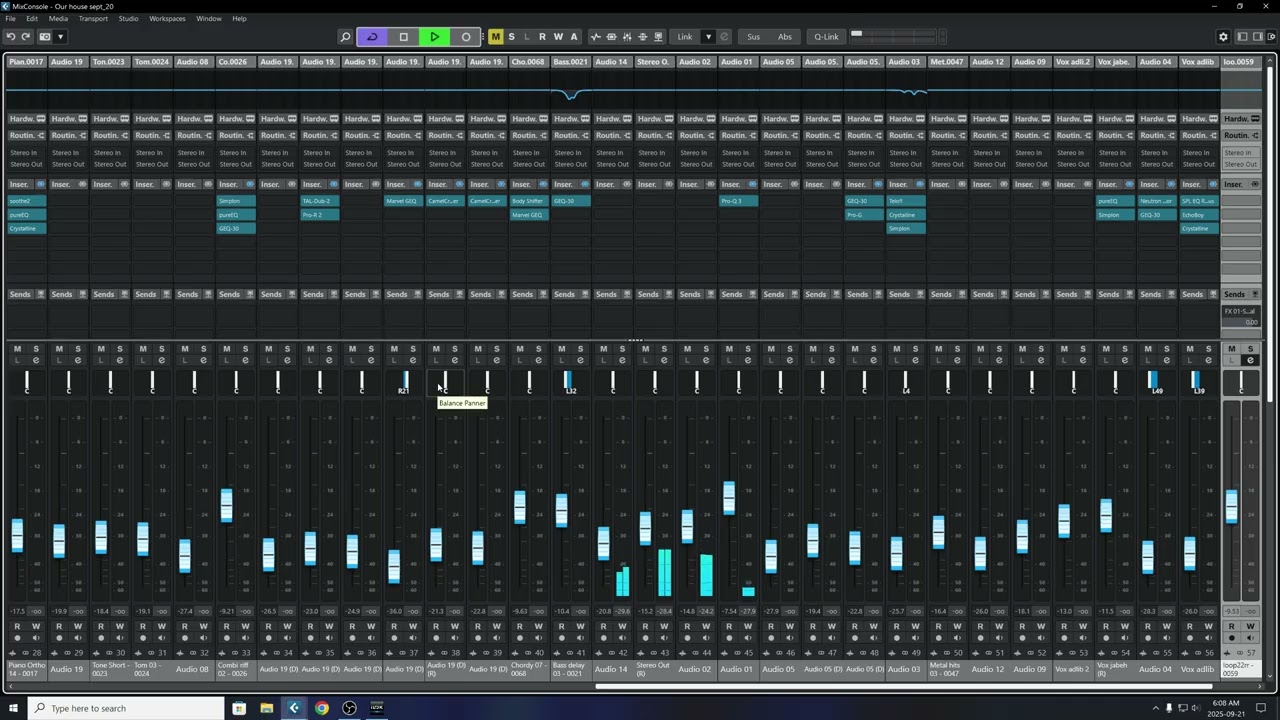Screen dimensions: 1280x720
Task: Open edit channel settings (e) for loo.0059
Action: coord(1250,360)
